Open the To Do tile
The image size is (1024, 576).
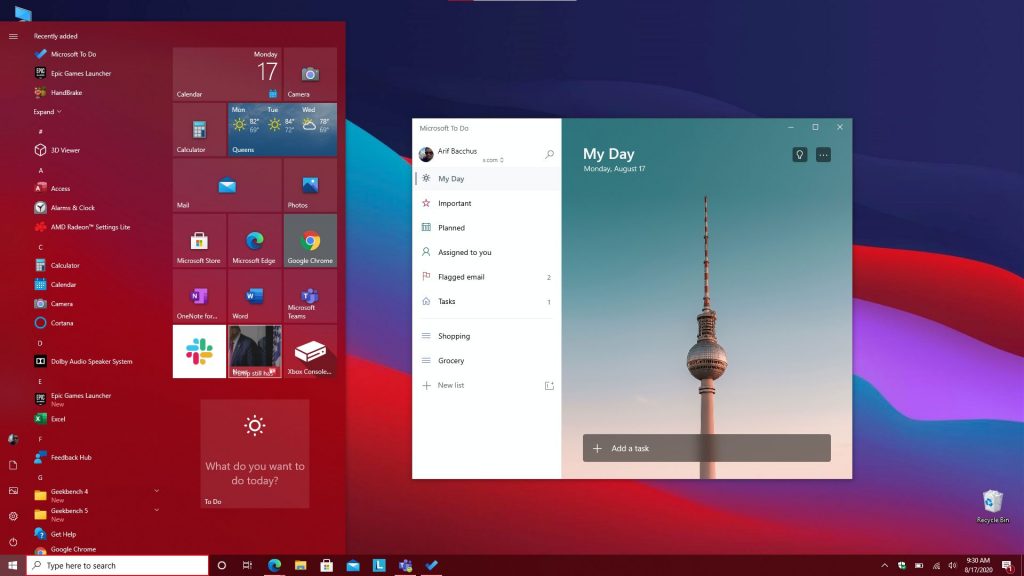255,454
